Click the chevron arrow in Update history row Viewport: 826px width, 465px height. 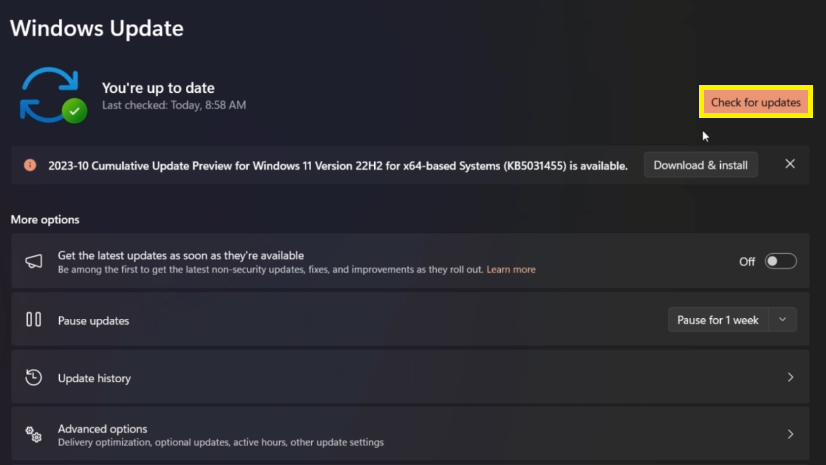790,378
